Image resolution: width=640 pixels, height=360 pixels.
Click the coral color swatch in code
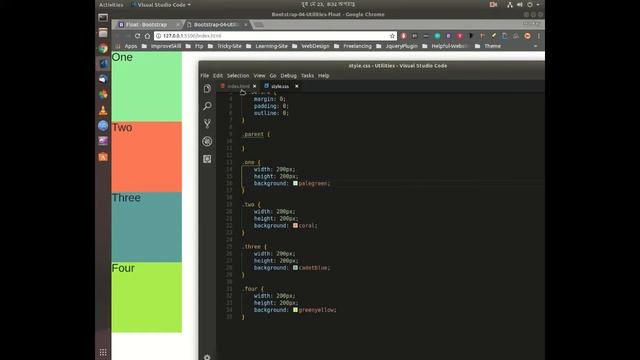point(295,225)
